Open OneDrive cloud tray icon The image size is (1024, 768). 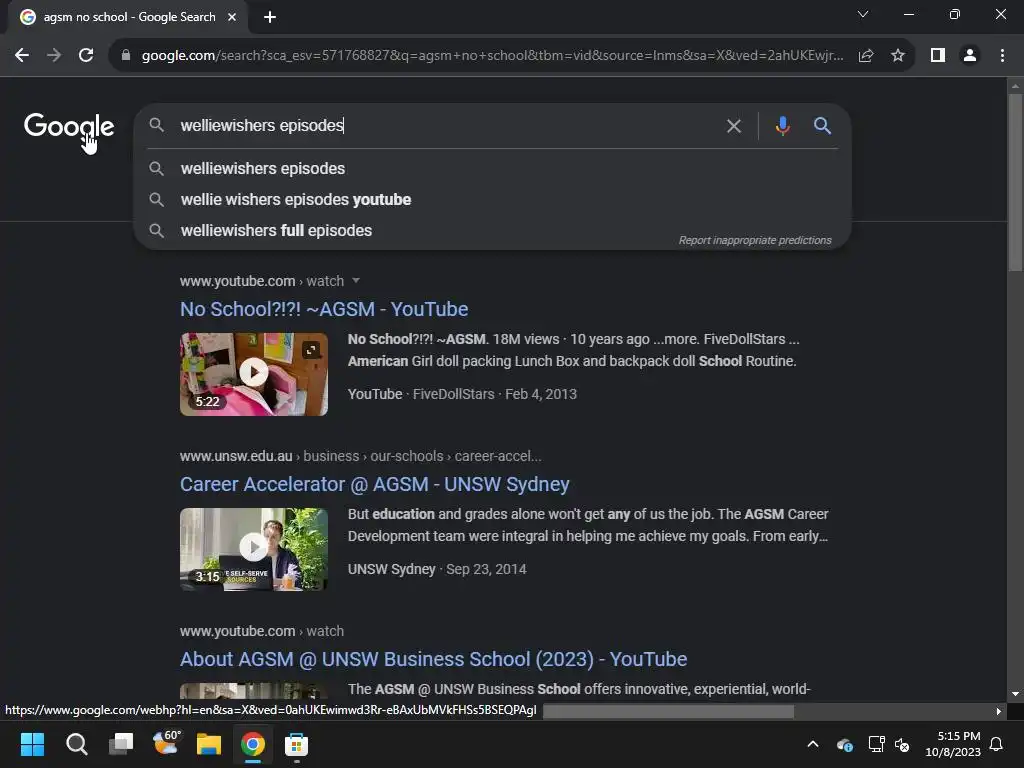pyautogui.click(x=844, y=744)
